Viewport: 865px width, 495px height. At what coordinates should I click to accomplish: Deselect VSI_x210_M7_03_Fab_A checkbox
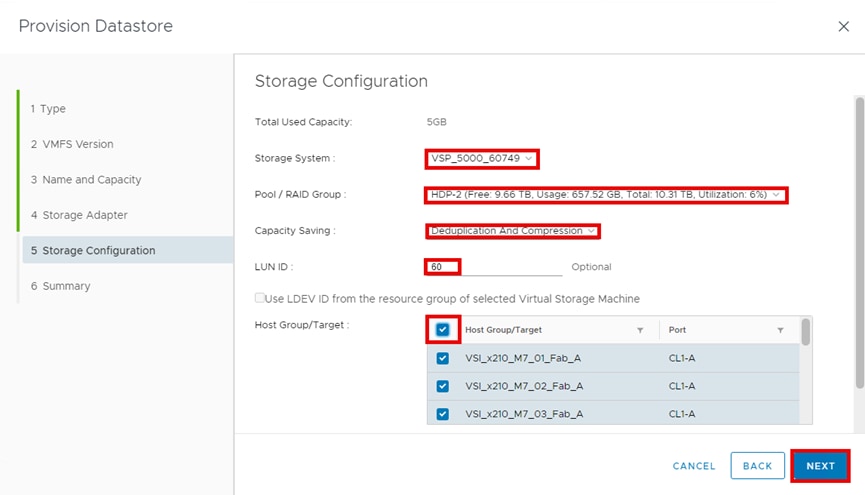[x=443, y=413]
